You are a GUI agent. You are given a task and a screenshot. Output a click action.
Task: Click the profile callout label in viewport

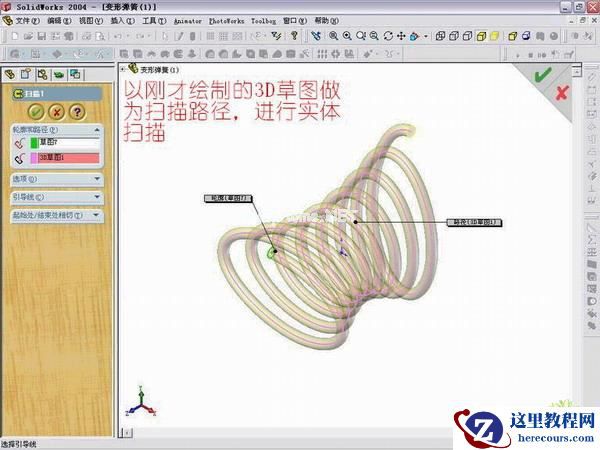coord(228,198)
